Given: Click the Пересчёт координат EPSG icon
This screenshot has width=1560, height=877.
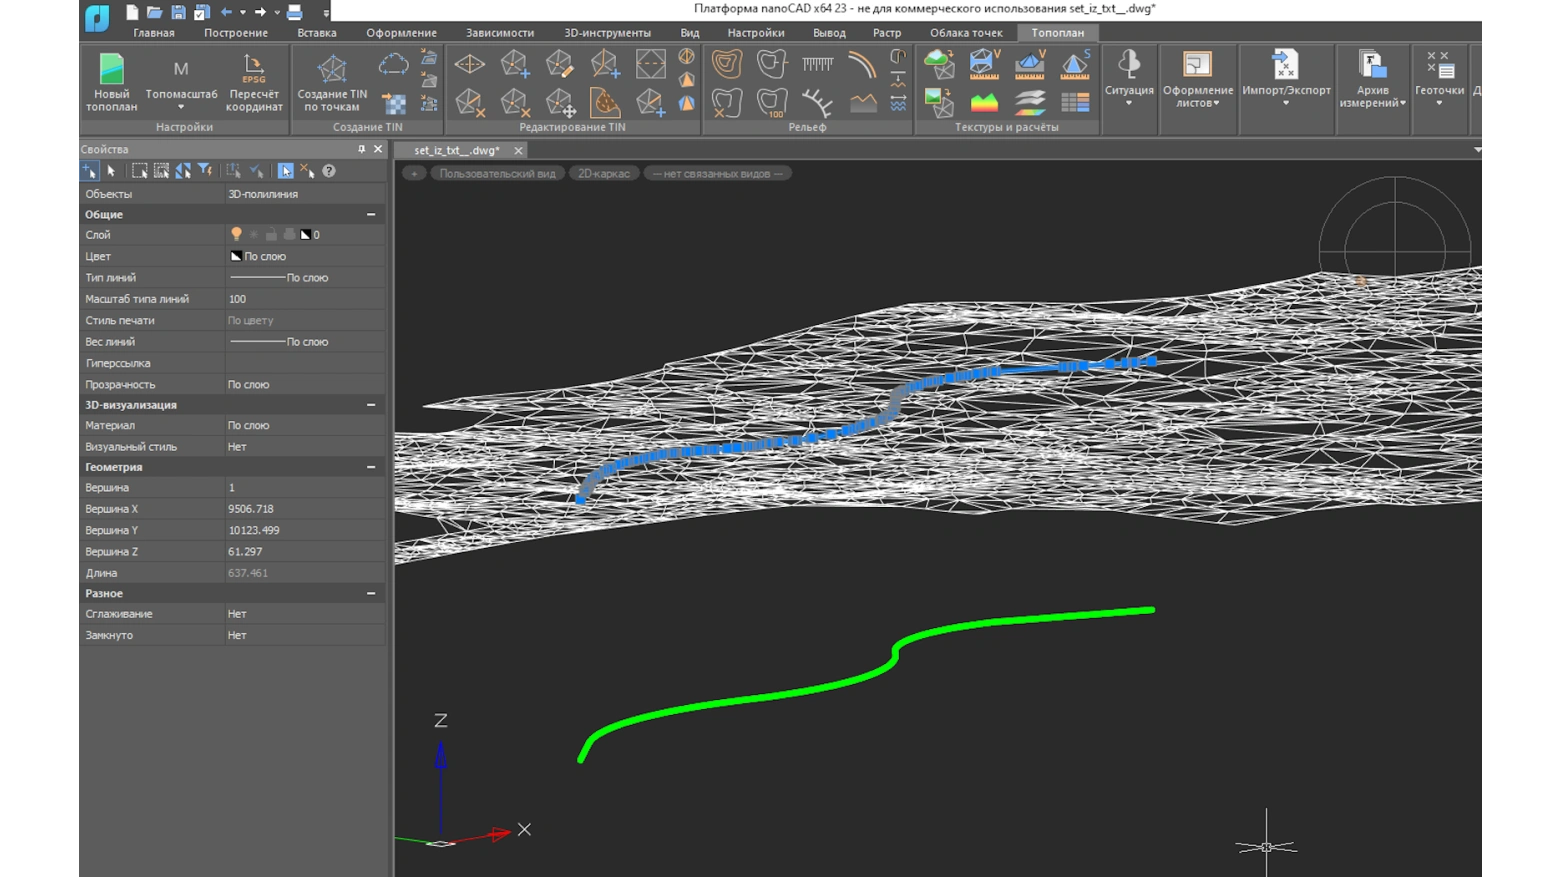Looking at the screenshot, I should pyautogui.click(x=253, y=68).
